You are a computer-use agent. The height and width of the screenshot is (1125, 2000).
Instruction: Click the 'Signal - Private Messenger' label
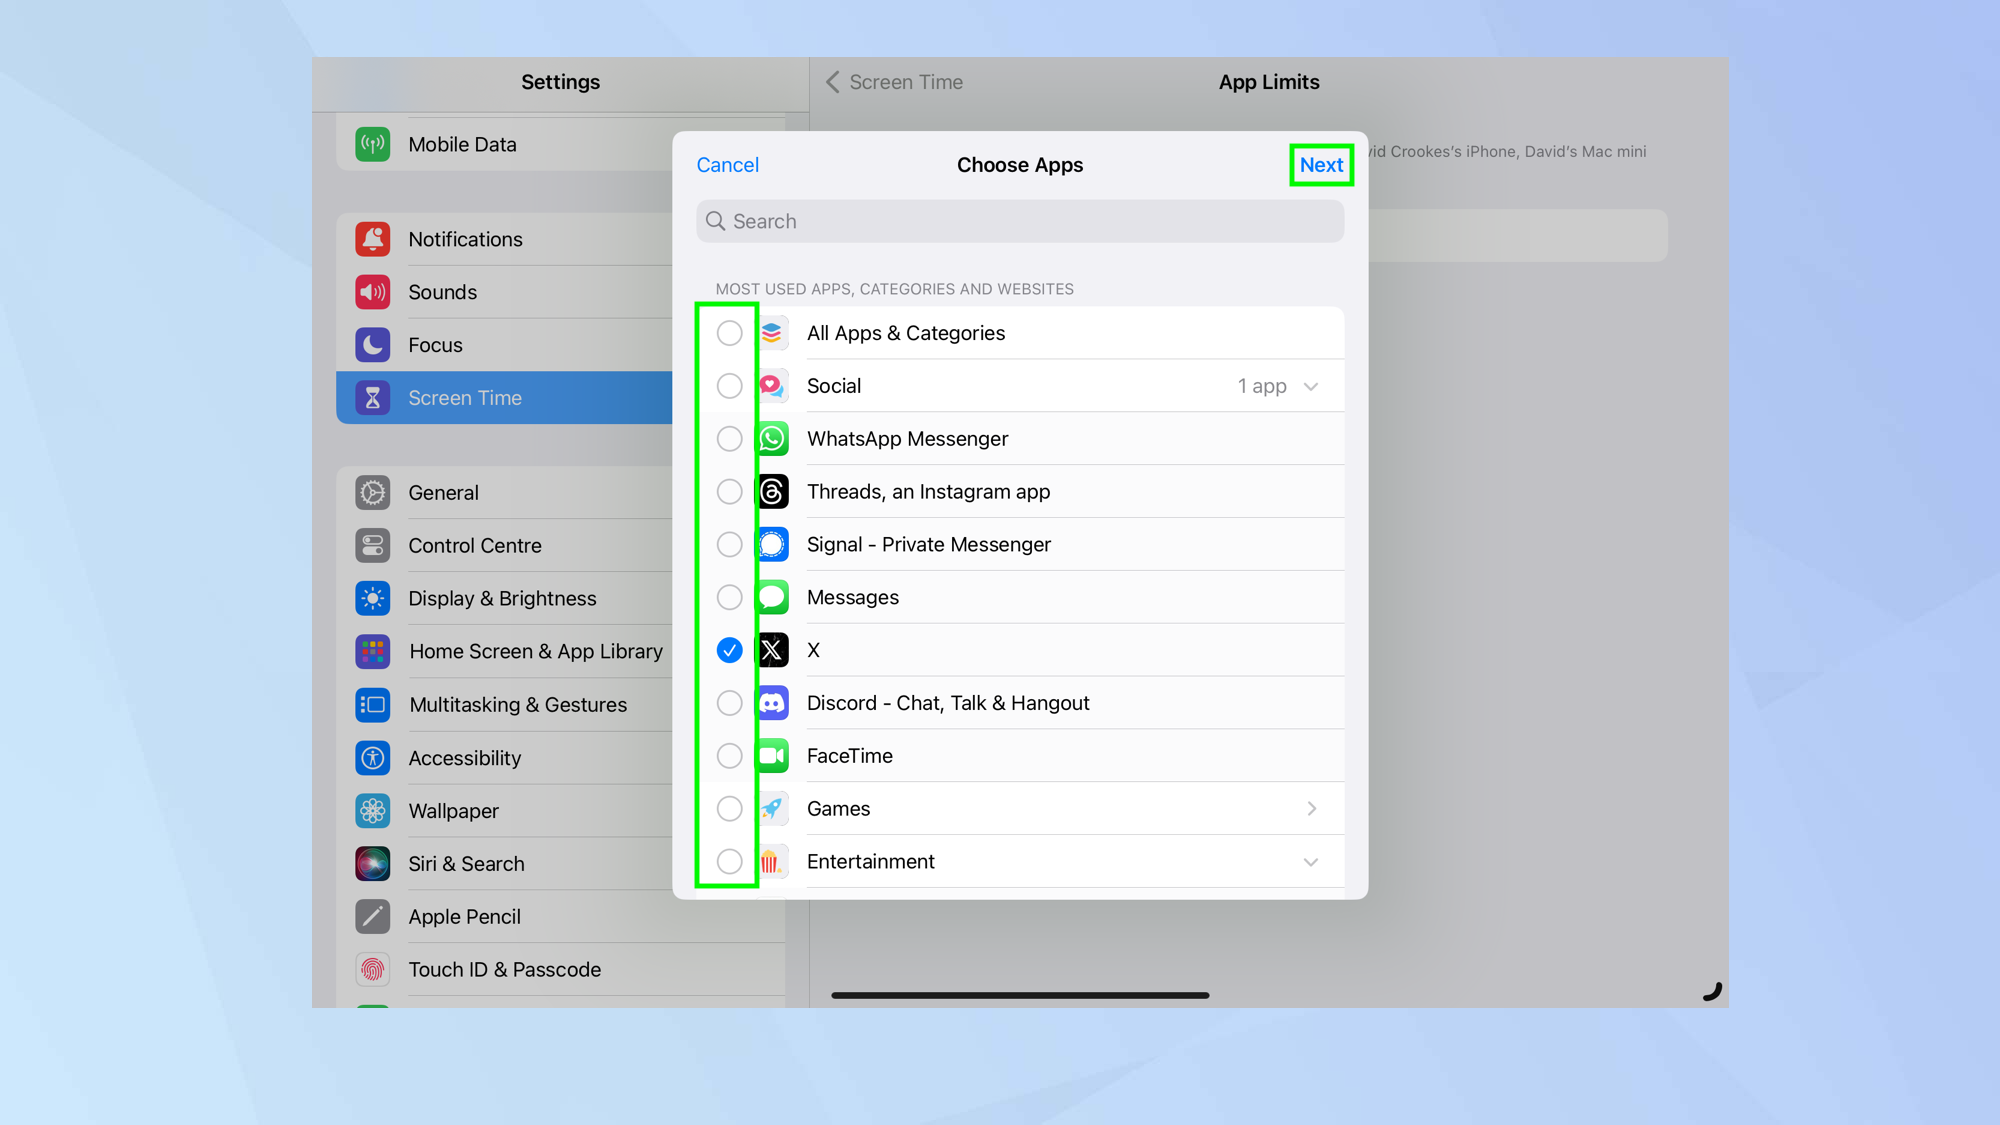tap(928, 545)
